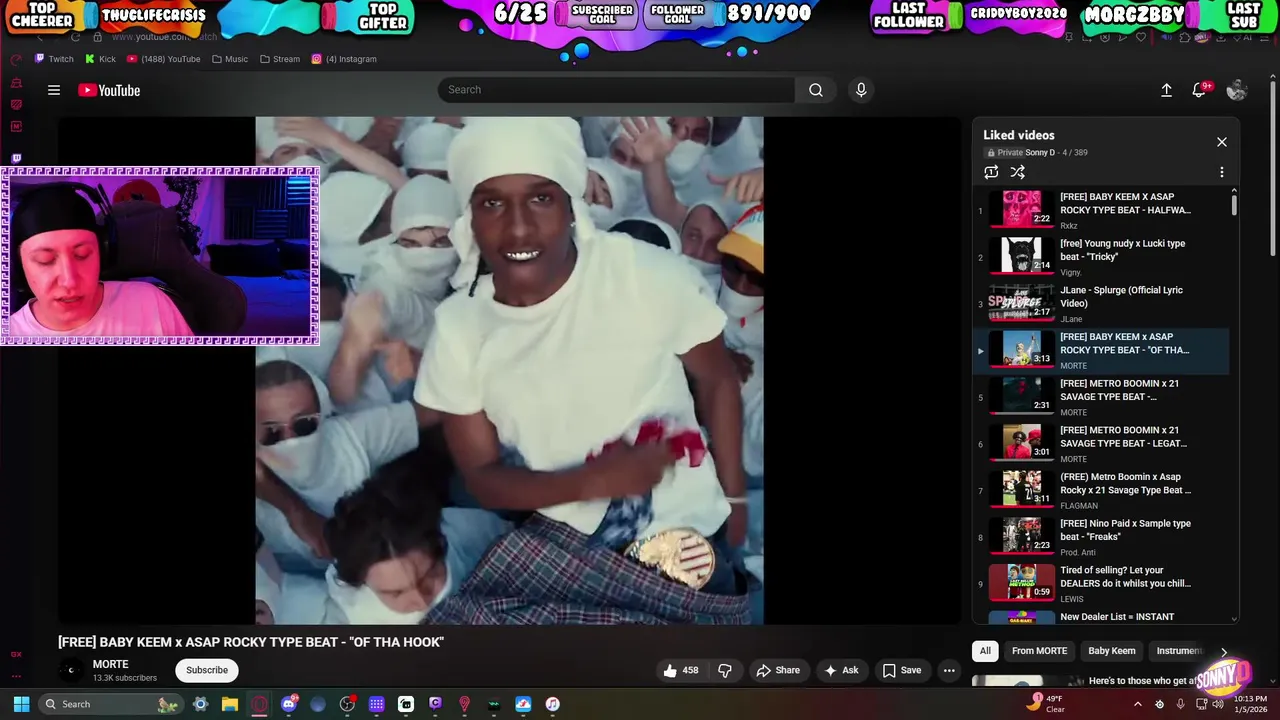Start voice search with microphone icon
This screenshot has height=720, width=1280.
(861, 90)
